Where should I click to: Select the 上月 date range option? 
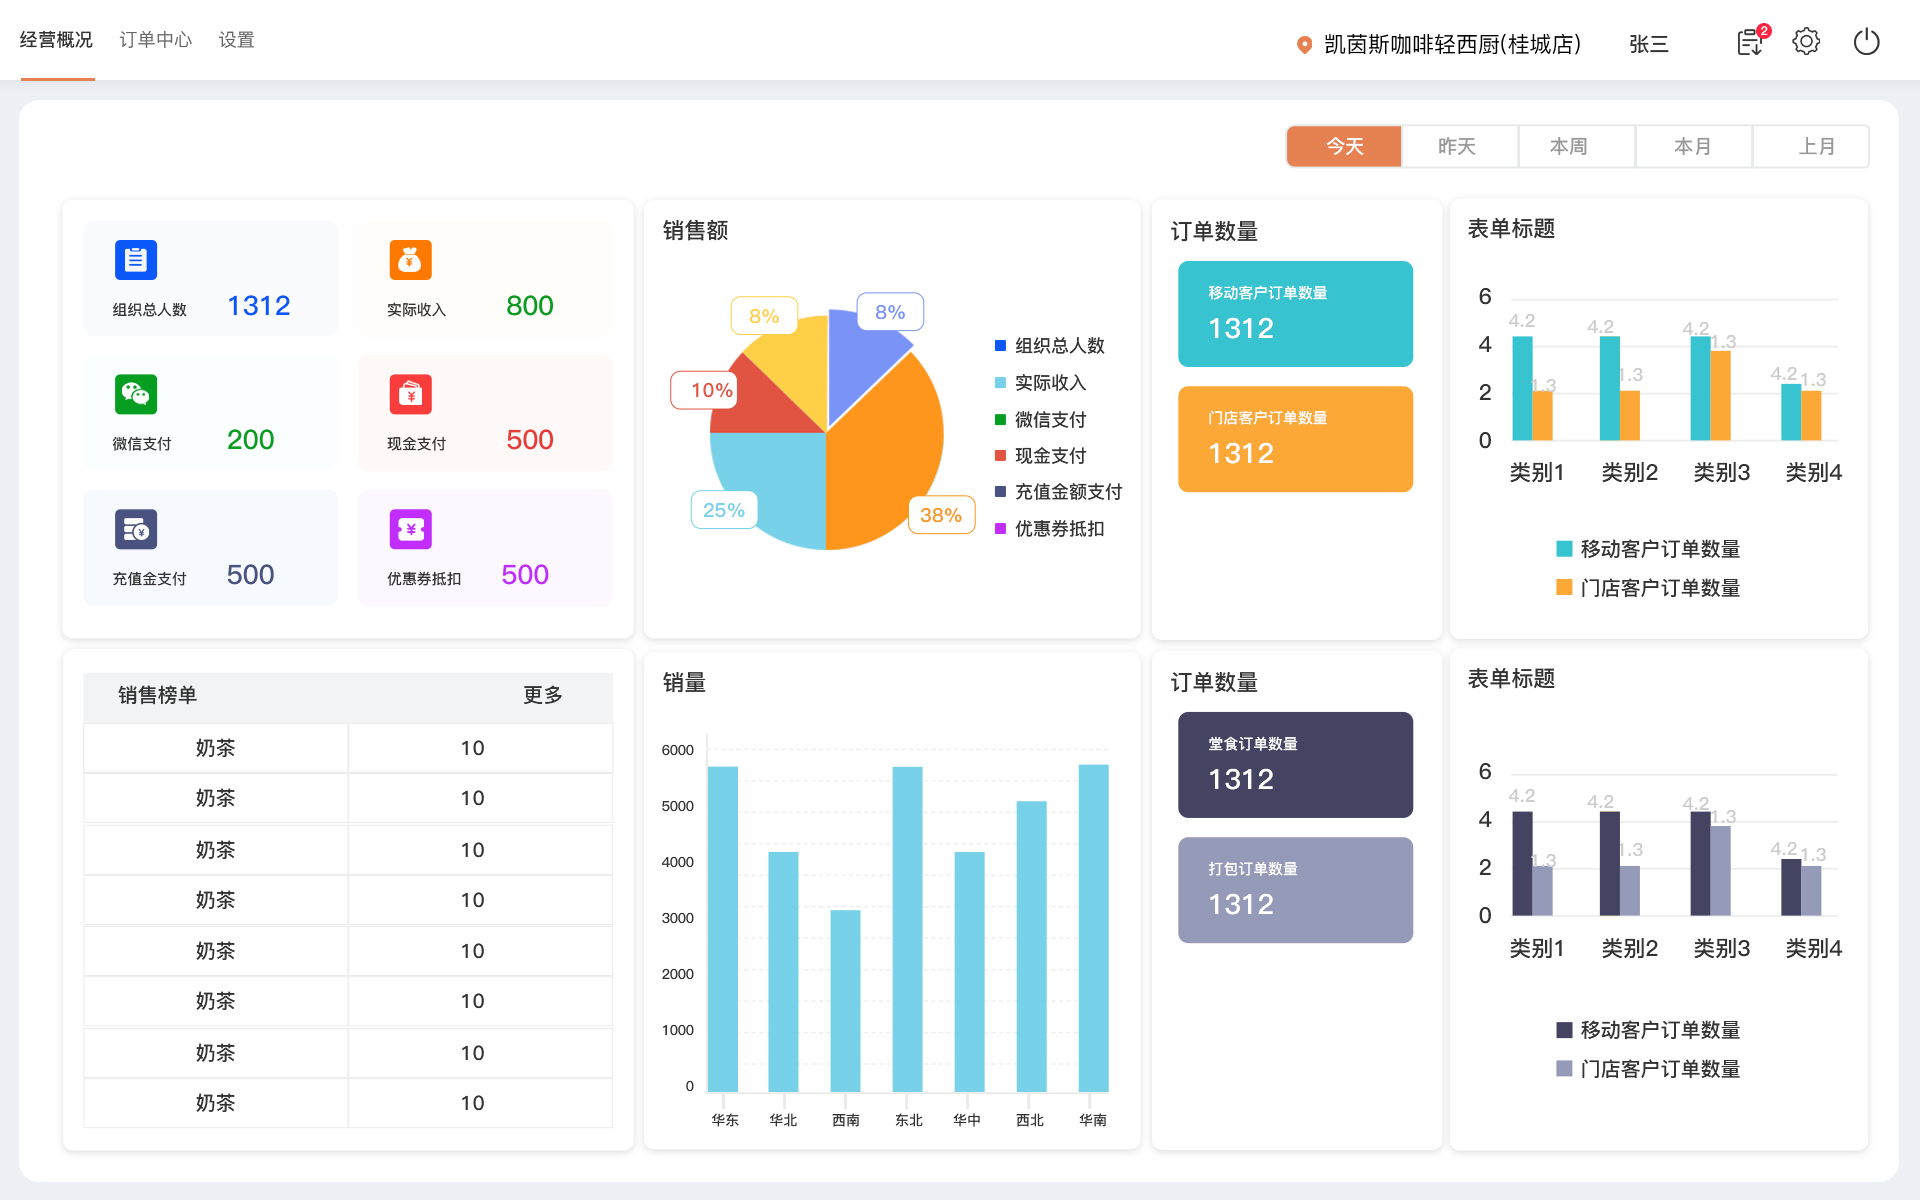tap(1816, 146)
